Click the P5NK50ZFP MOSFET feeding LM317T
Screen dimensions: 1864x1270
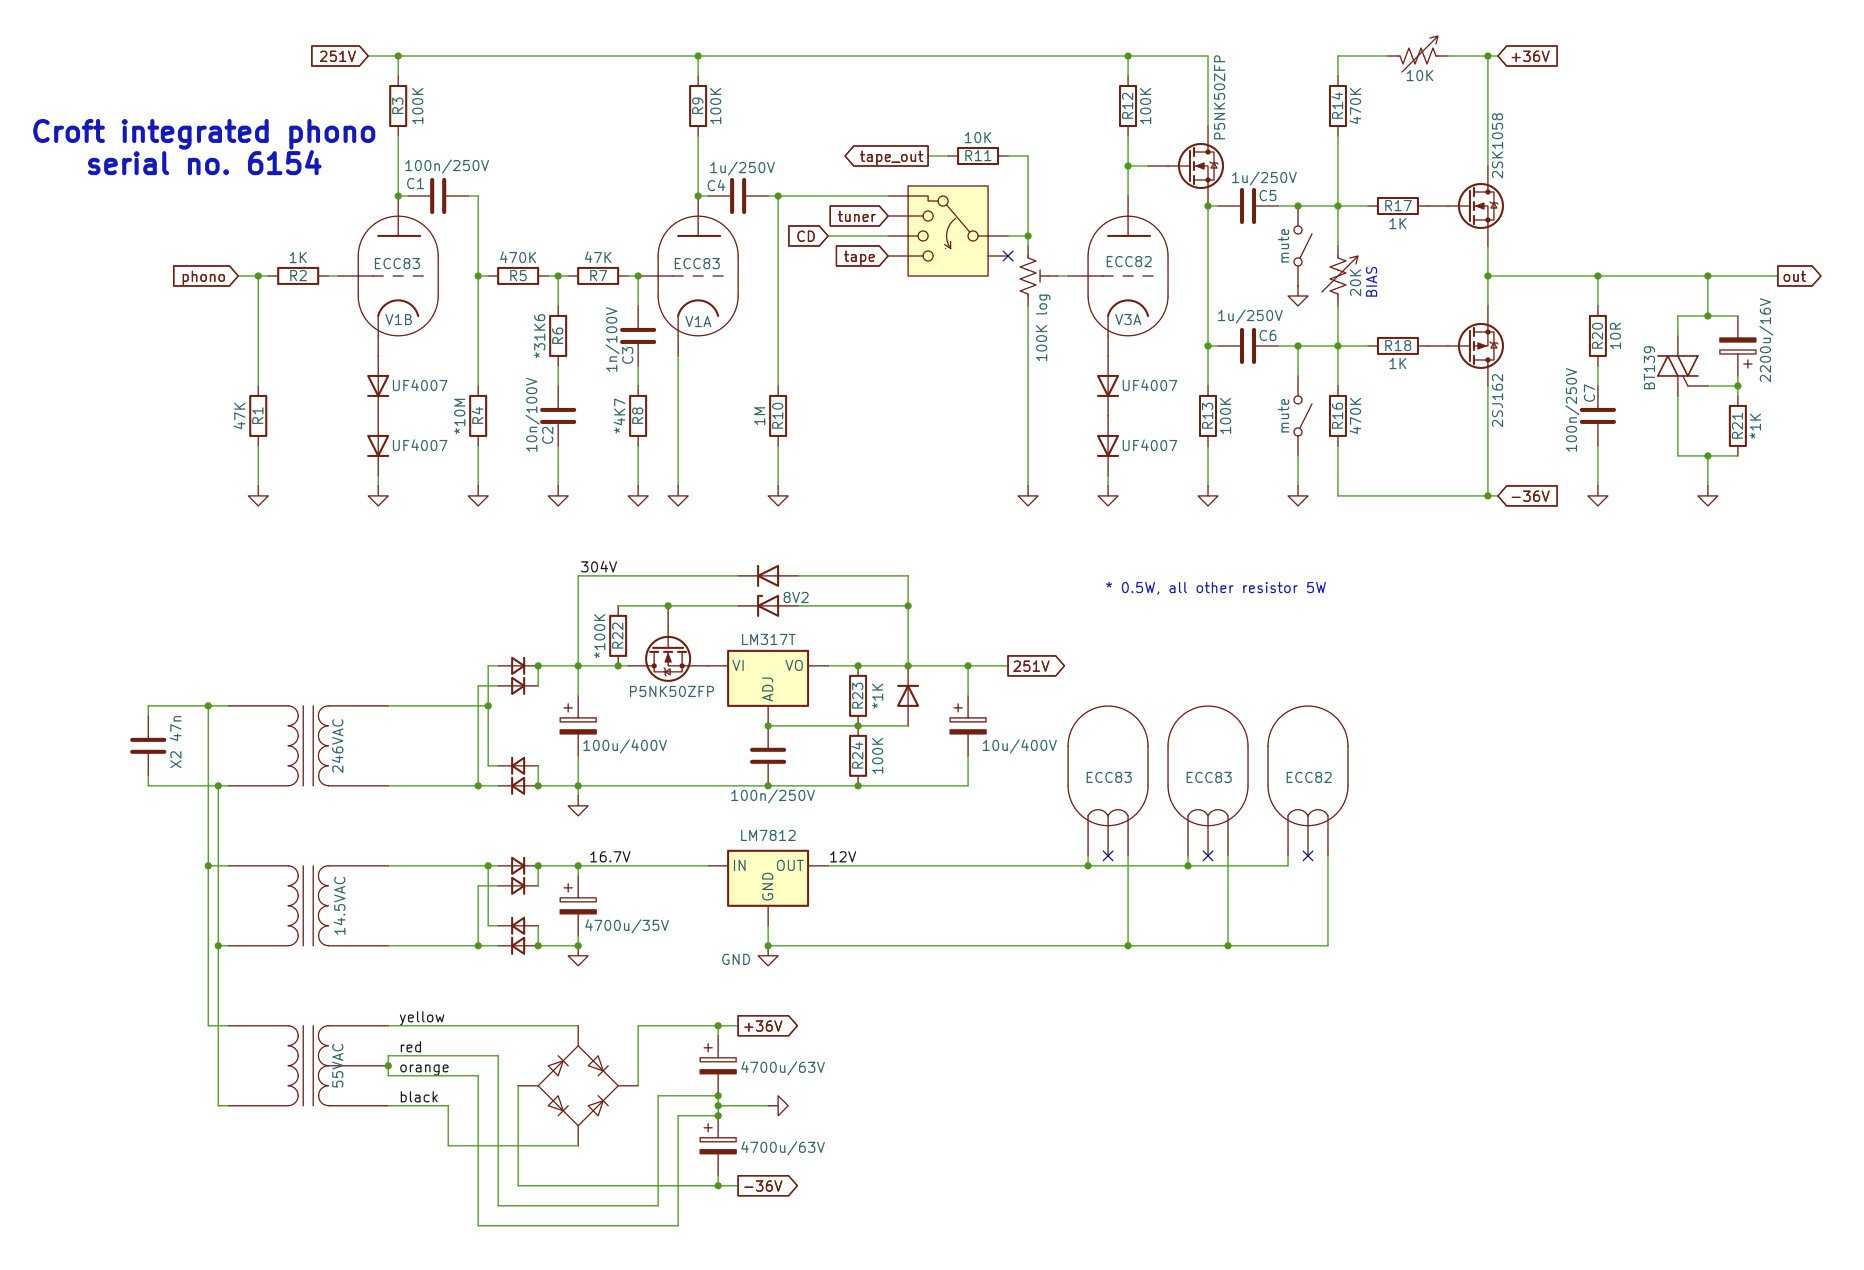pyautogui.click(x=668, y=659)
